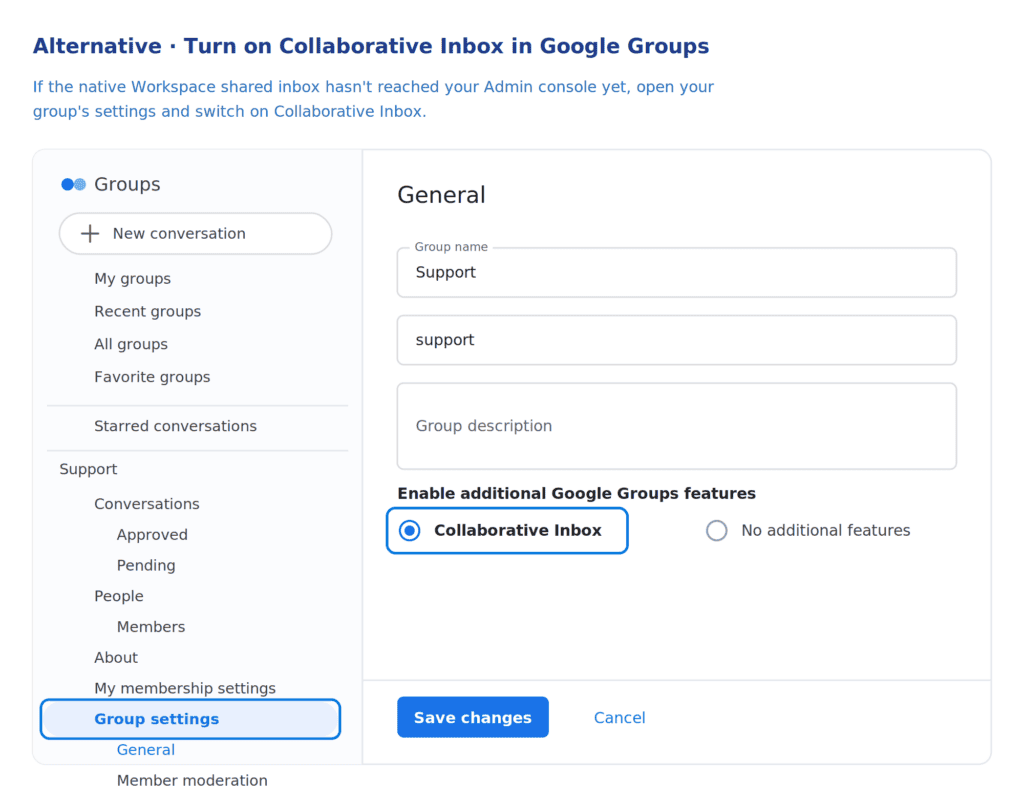Open the About page

click(x=116, y=657)
